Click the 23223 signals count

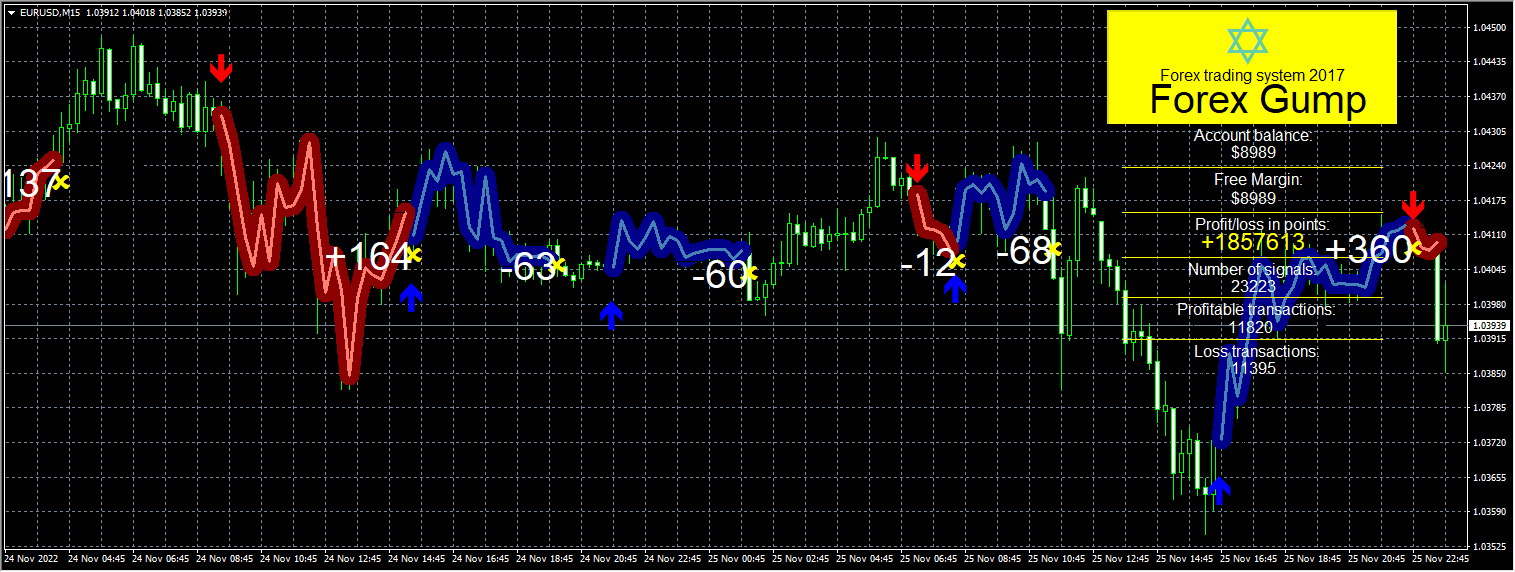[x=1252, y=286]
